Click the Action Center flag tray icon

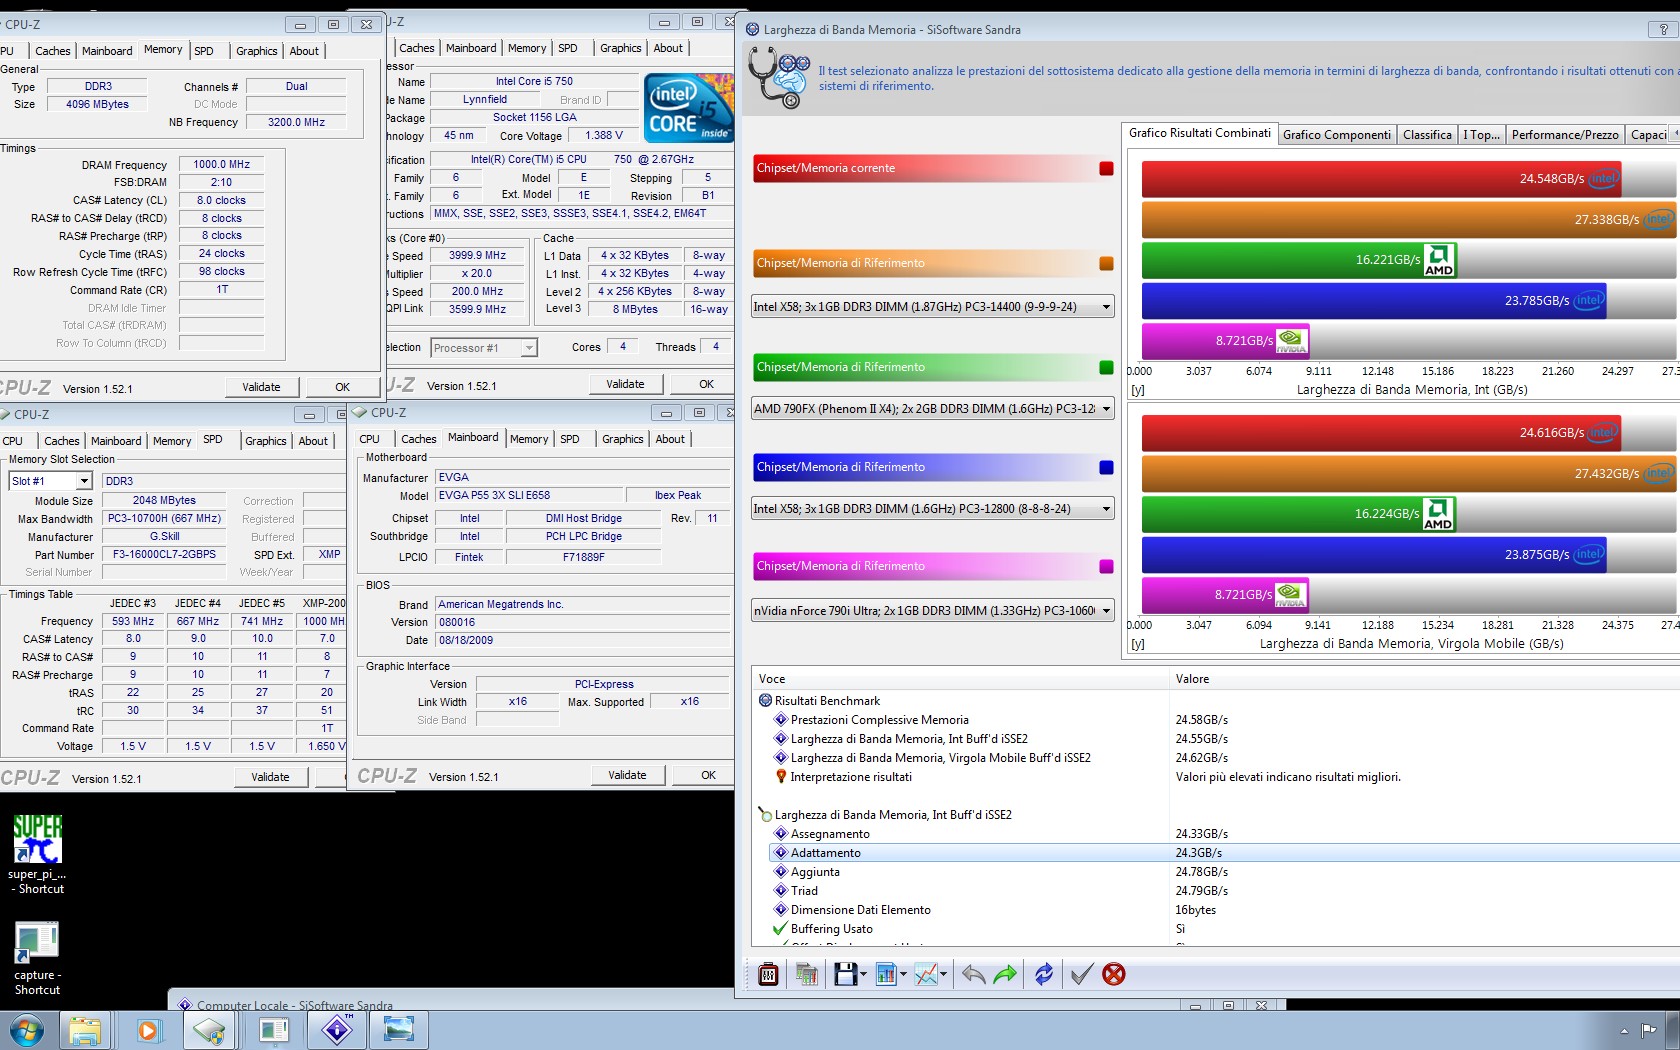click(1649, 1030)
